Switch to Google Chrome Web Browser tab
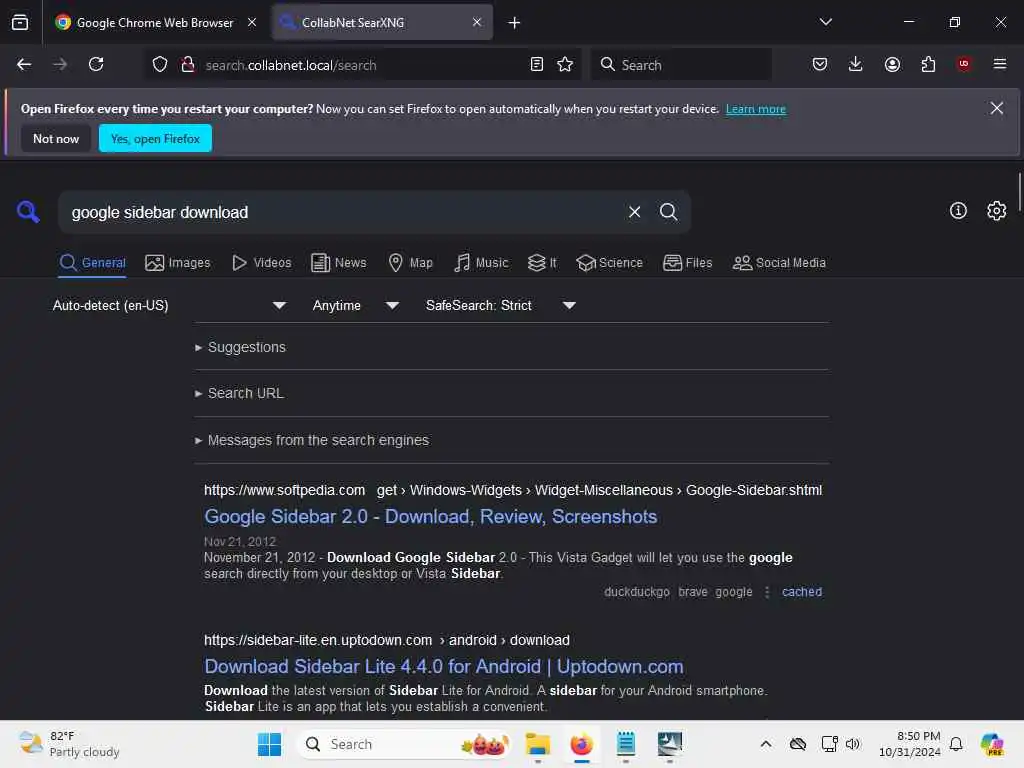1024x768 pixels. (155, 22)
